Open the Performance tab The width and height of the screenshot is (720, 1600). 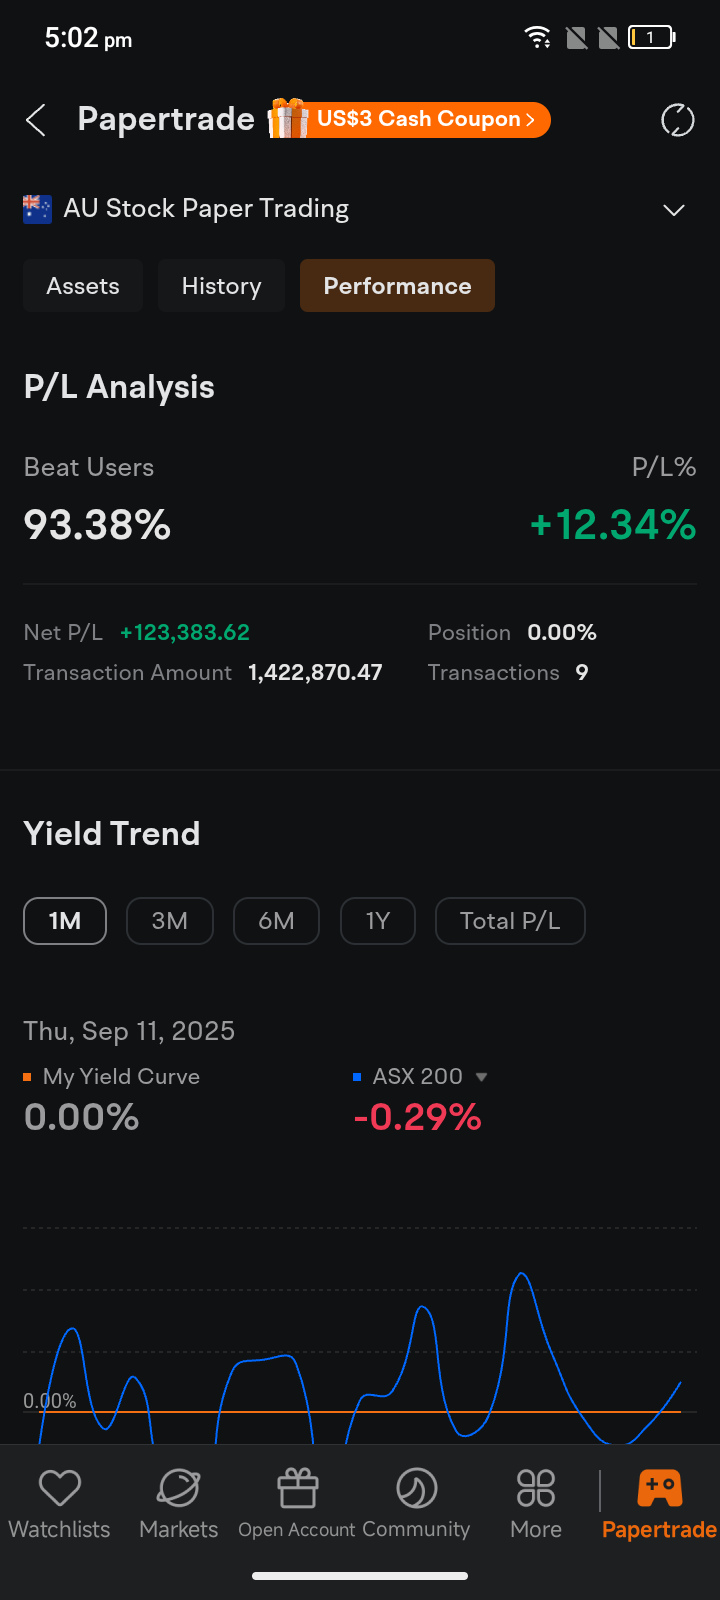pos(397,286)
